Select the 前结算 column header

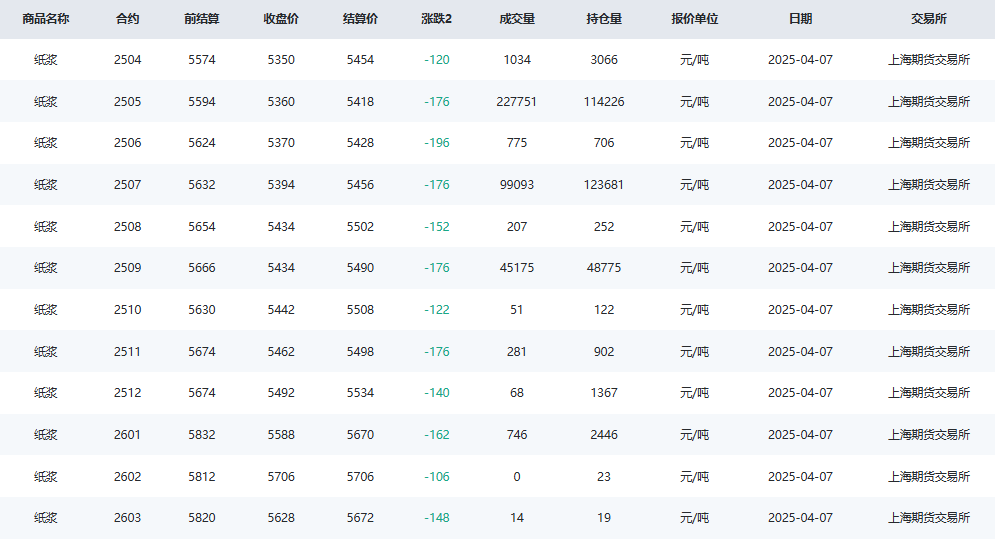pos(202,19)
